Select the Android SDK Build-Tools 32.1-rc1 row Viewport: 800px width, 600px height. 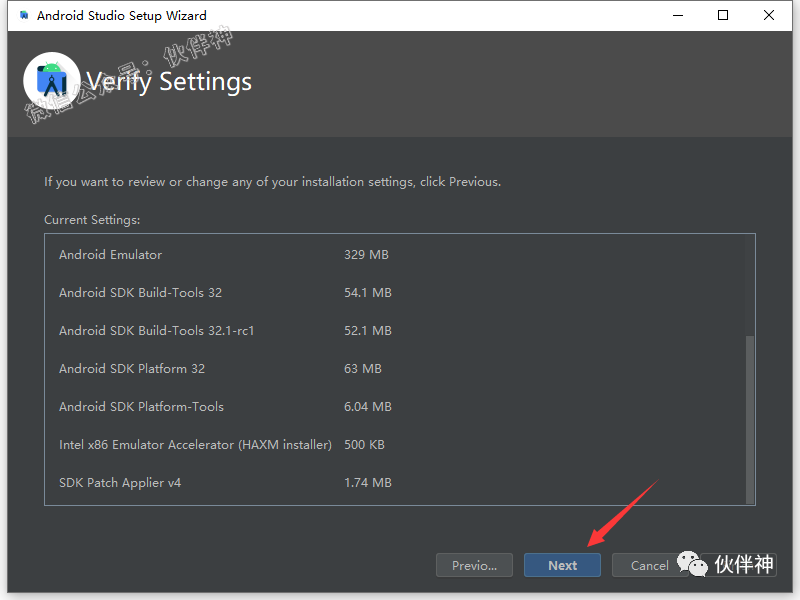394,331
